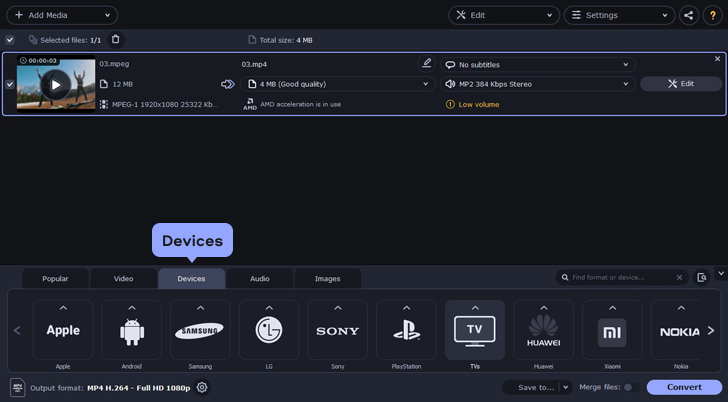728x402 pixels.
Task: Switch to the Images tab
Action: click(328, 279)
